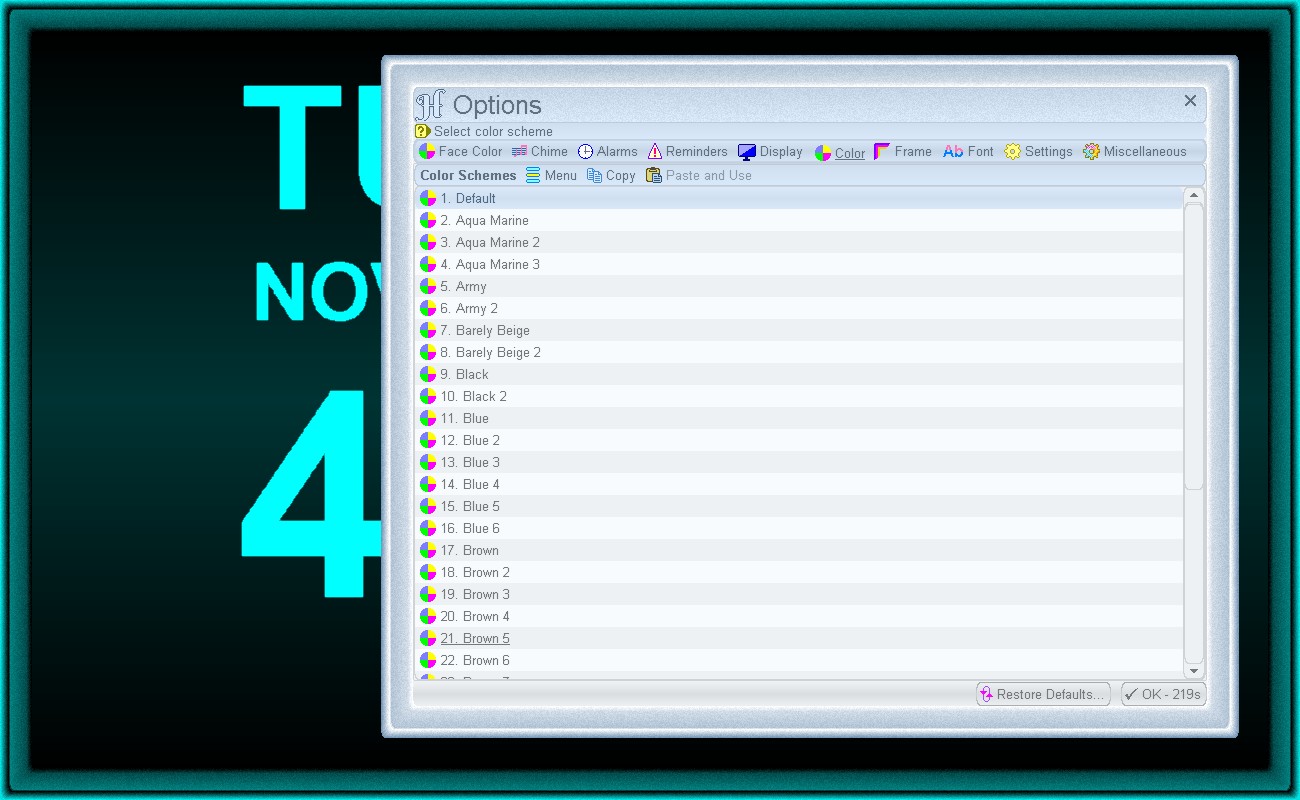Image resolution: width=1300 pixels, height=800 pixels.
Task: Click the pie icon beside 17. Brown
Action: [x=428, y=550]
